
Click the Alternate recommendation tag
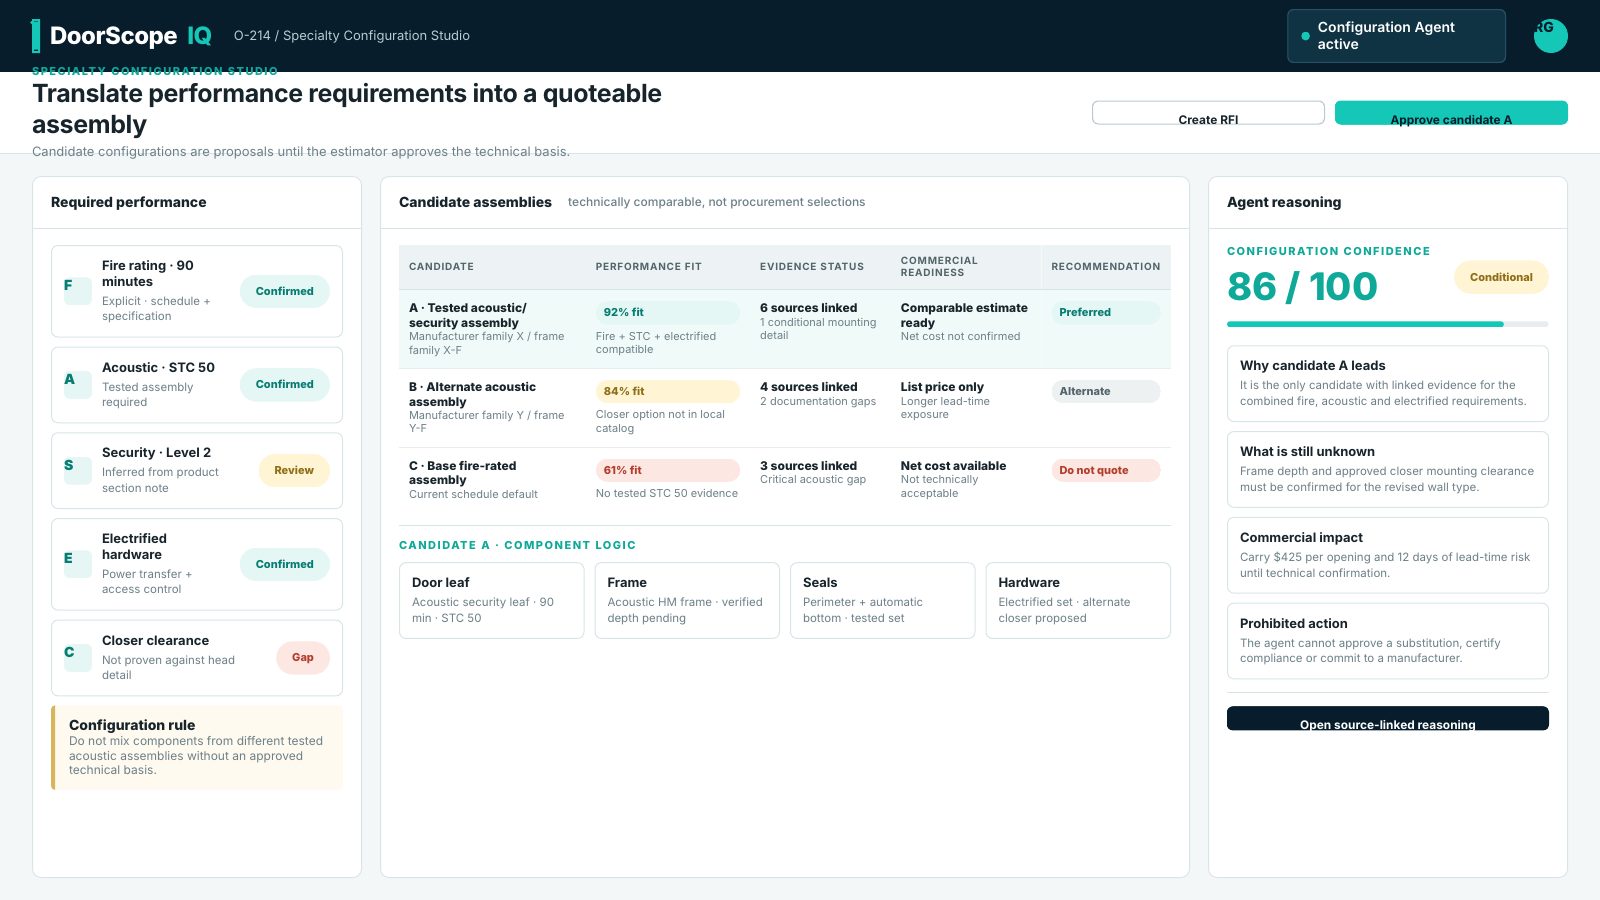[x=1105, y=391]
